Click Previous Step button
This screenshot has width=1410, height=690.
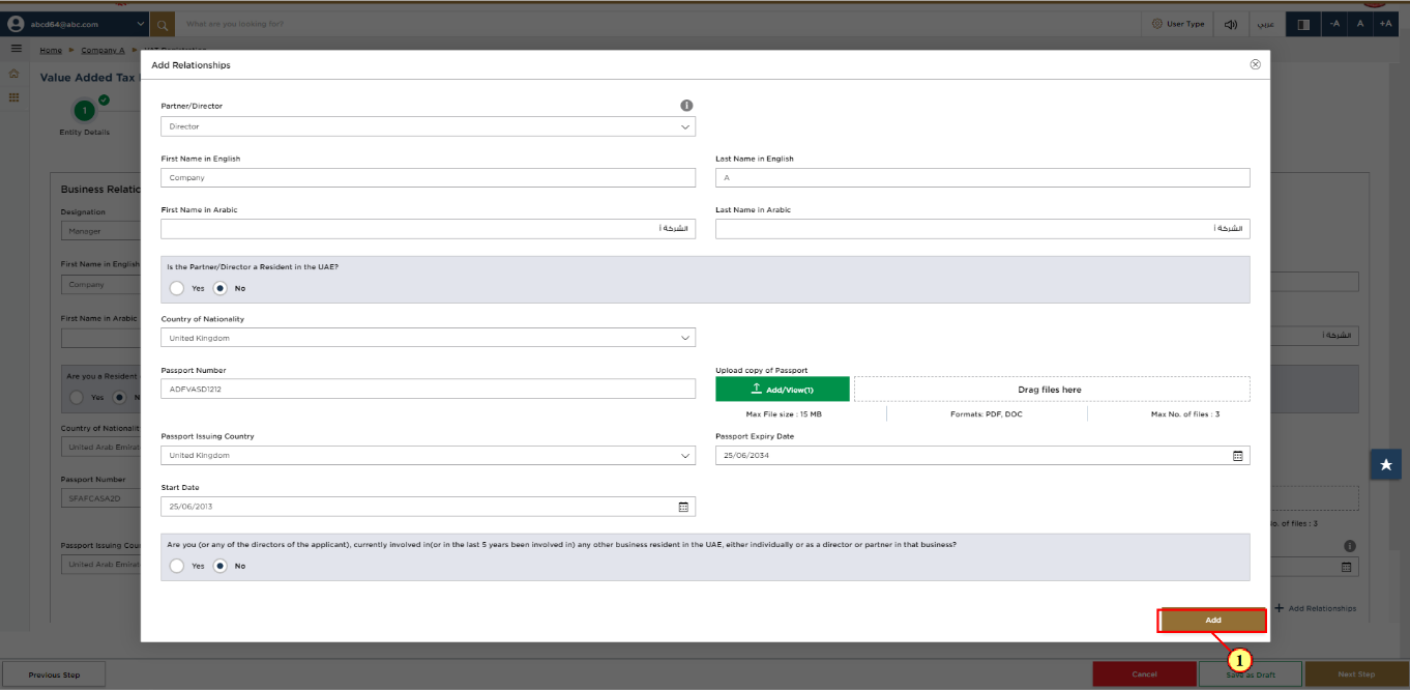(54, 675)
